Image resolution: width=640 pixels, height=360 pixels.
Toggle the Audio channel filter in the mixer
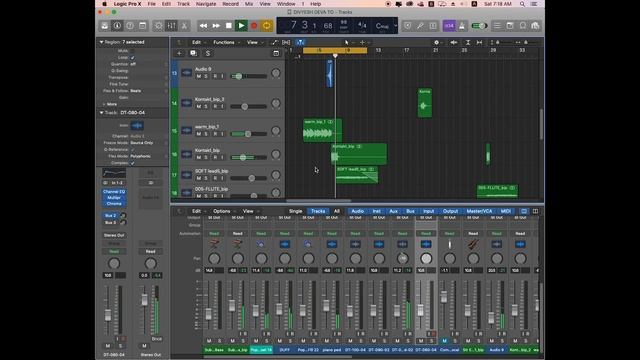(x=358, y=211)
